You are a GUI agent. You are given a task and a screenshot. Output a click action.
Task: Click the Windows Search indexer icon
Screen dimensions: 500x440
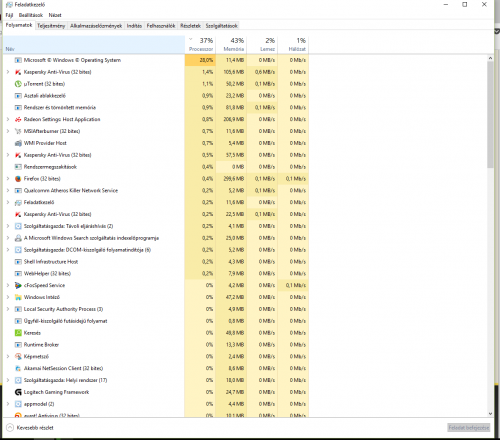pyautogui.click(x=18, y=238)
